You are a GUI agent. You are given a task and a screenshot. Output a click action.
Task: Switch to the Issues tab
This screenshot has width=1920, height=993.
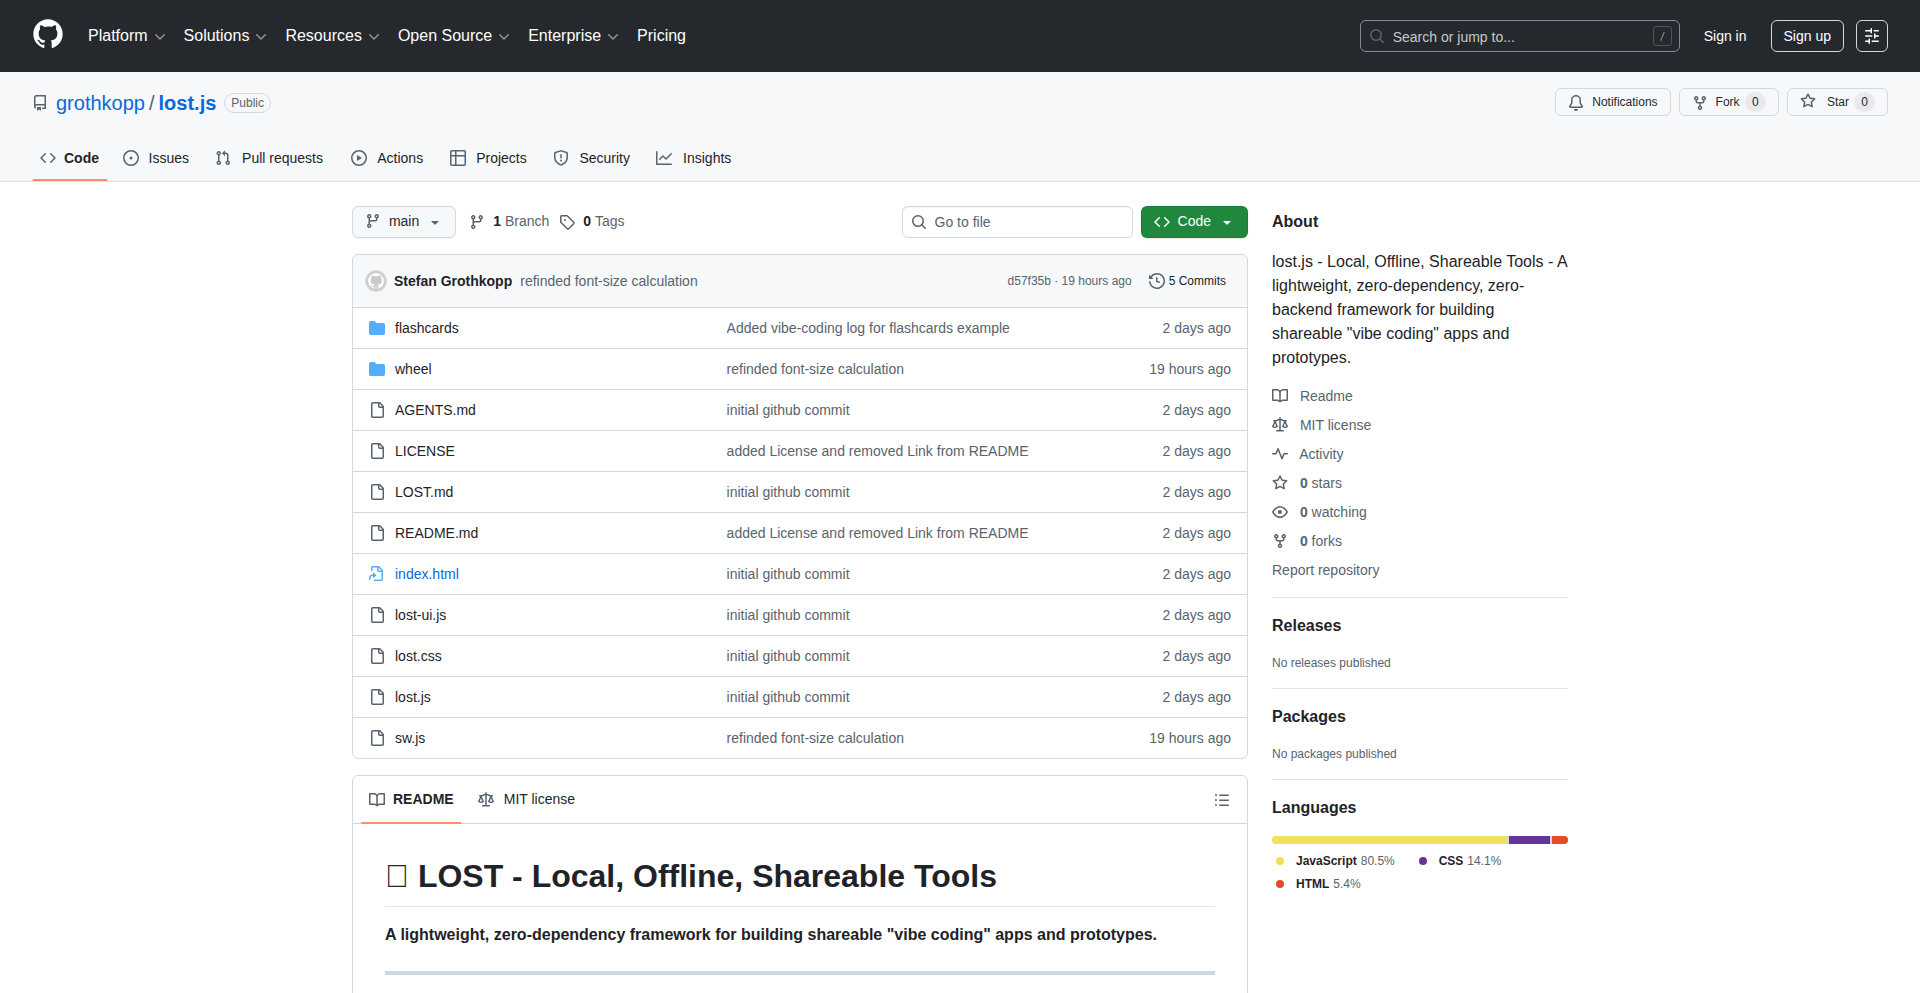(x=155, y=158)
